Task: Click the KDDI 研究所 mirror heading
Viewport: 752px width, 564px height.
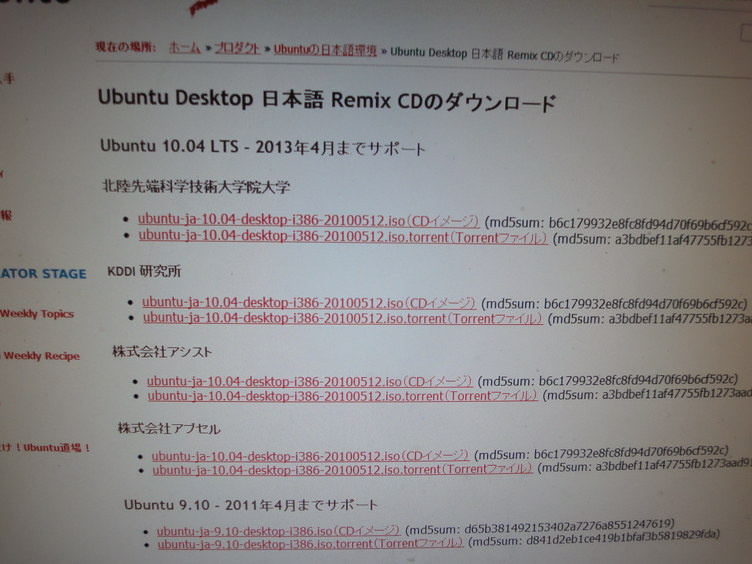Action: (x=144, y=271)
